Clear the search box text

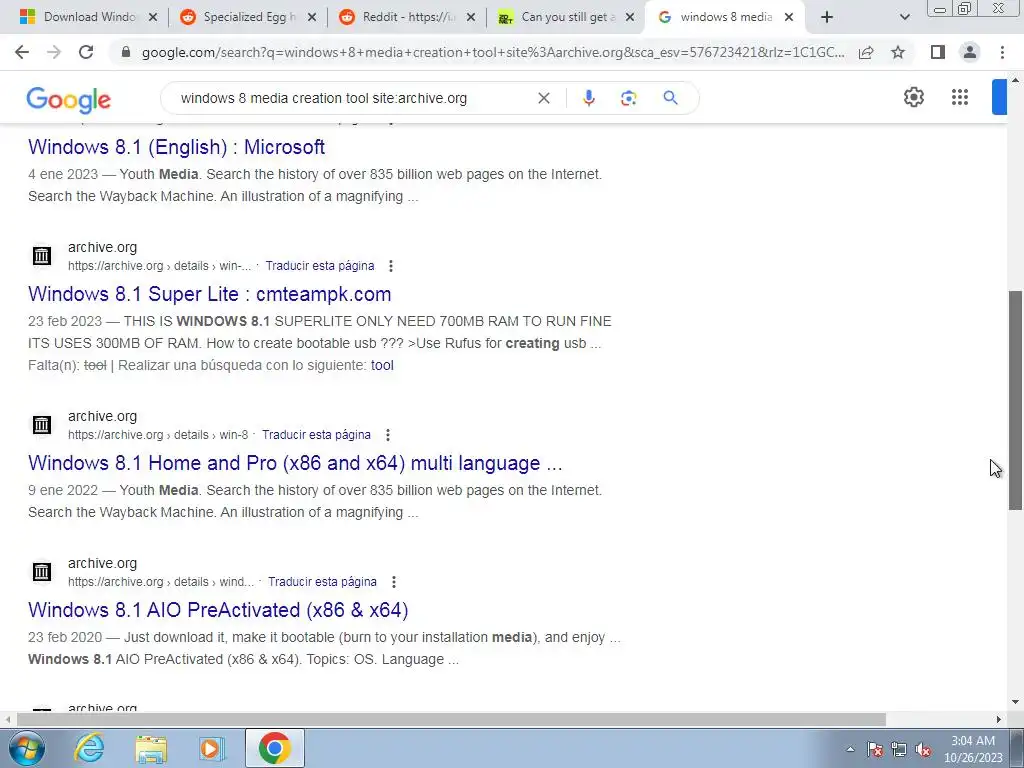tap(543, 98)
